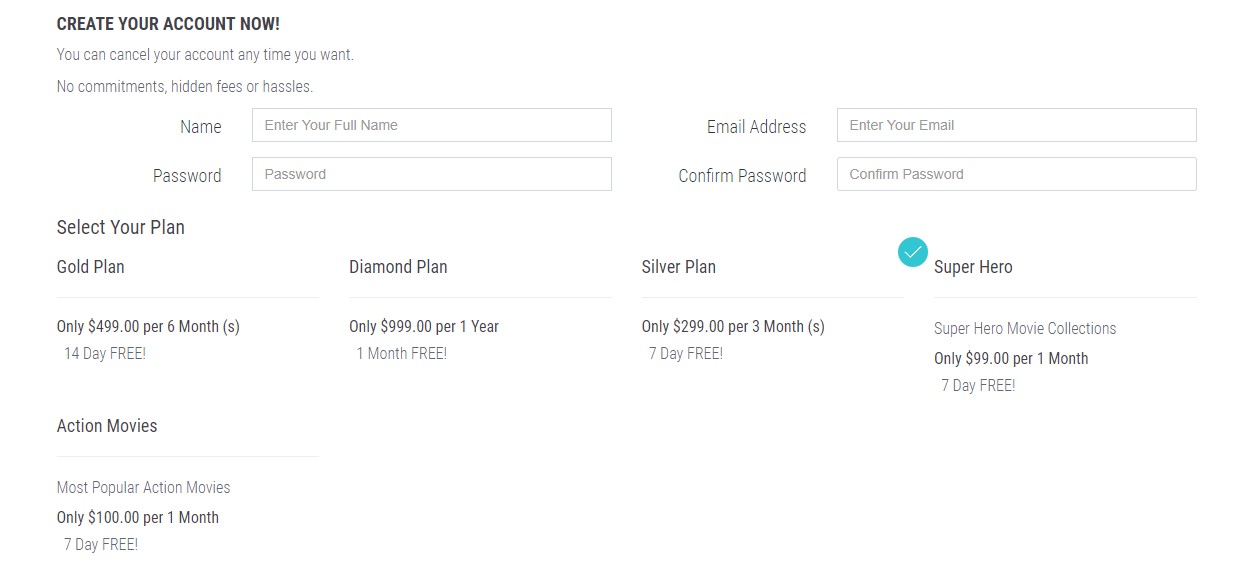Image resolution: width=1246 pixels, height=564 pixels.
Task: Focus the Enter Your Full Name field
Action: point(432,125)
